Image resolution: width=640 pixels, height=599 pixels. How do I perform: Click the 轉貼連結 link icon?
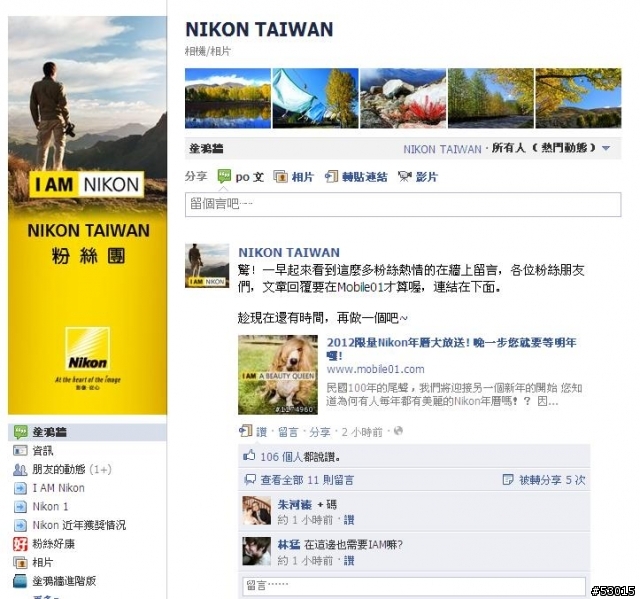[331, 177]
